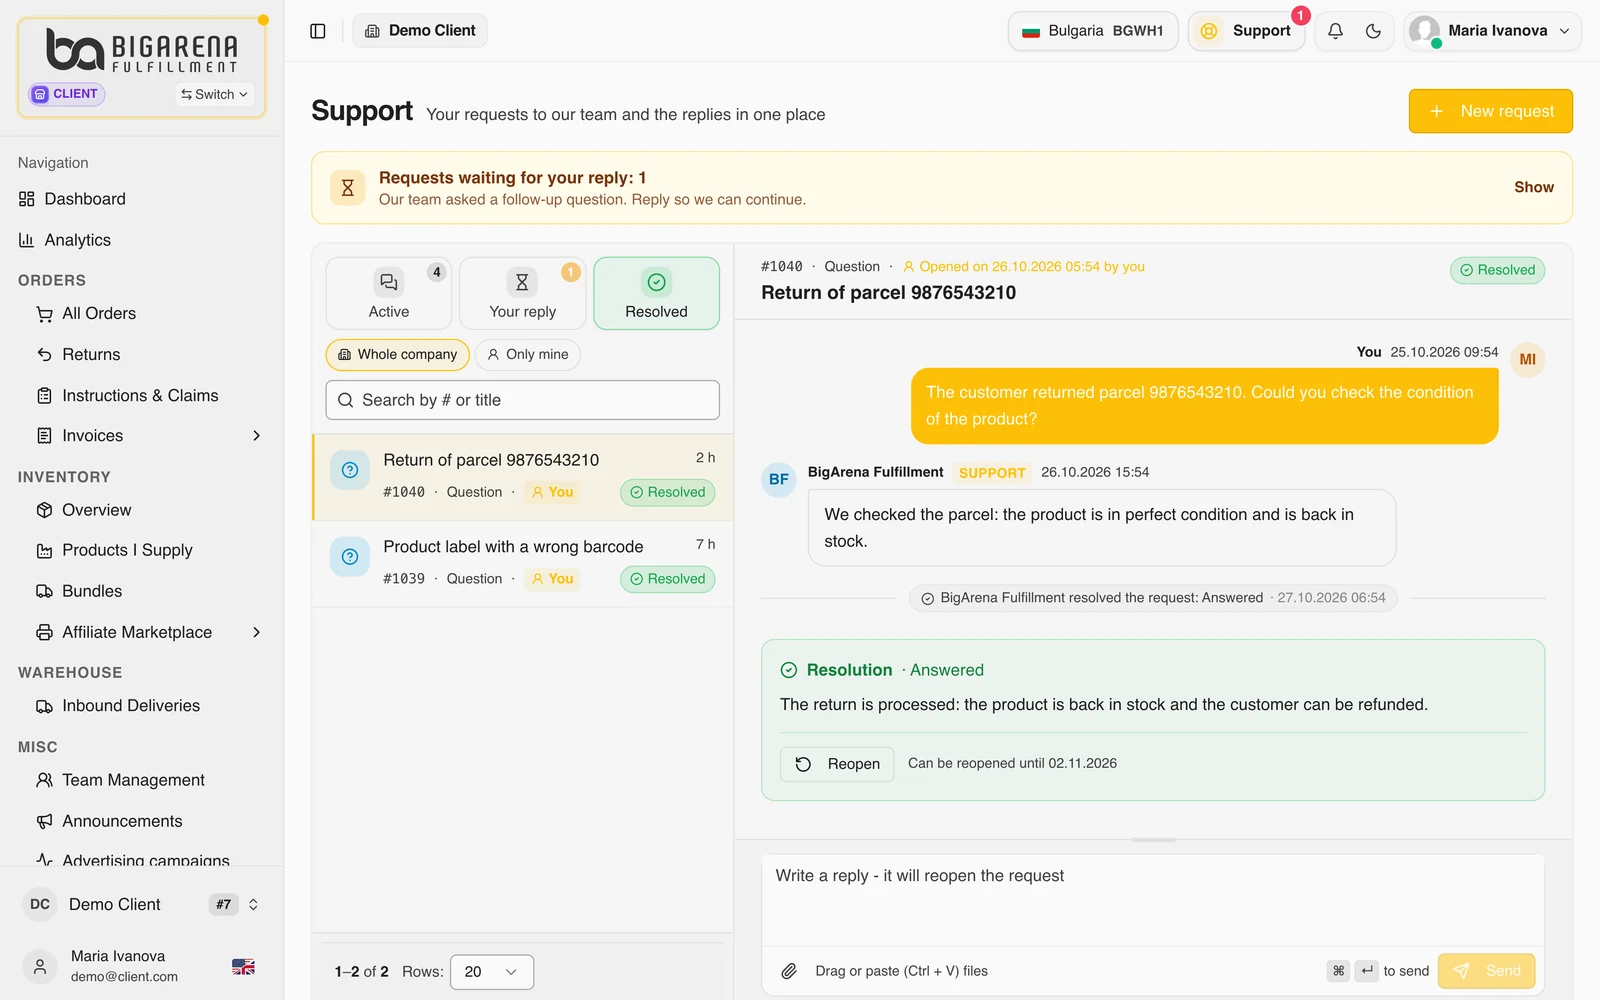Click the Products | Supply factory icon
Viewport: 1600px width, 1000px height.
click(44, 551)
